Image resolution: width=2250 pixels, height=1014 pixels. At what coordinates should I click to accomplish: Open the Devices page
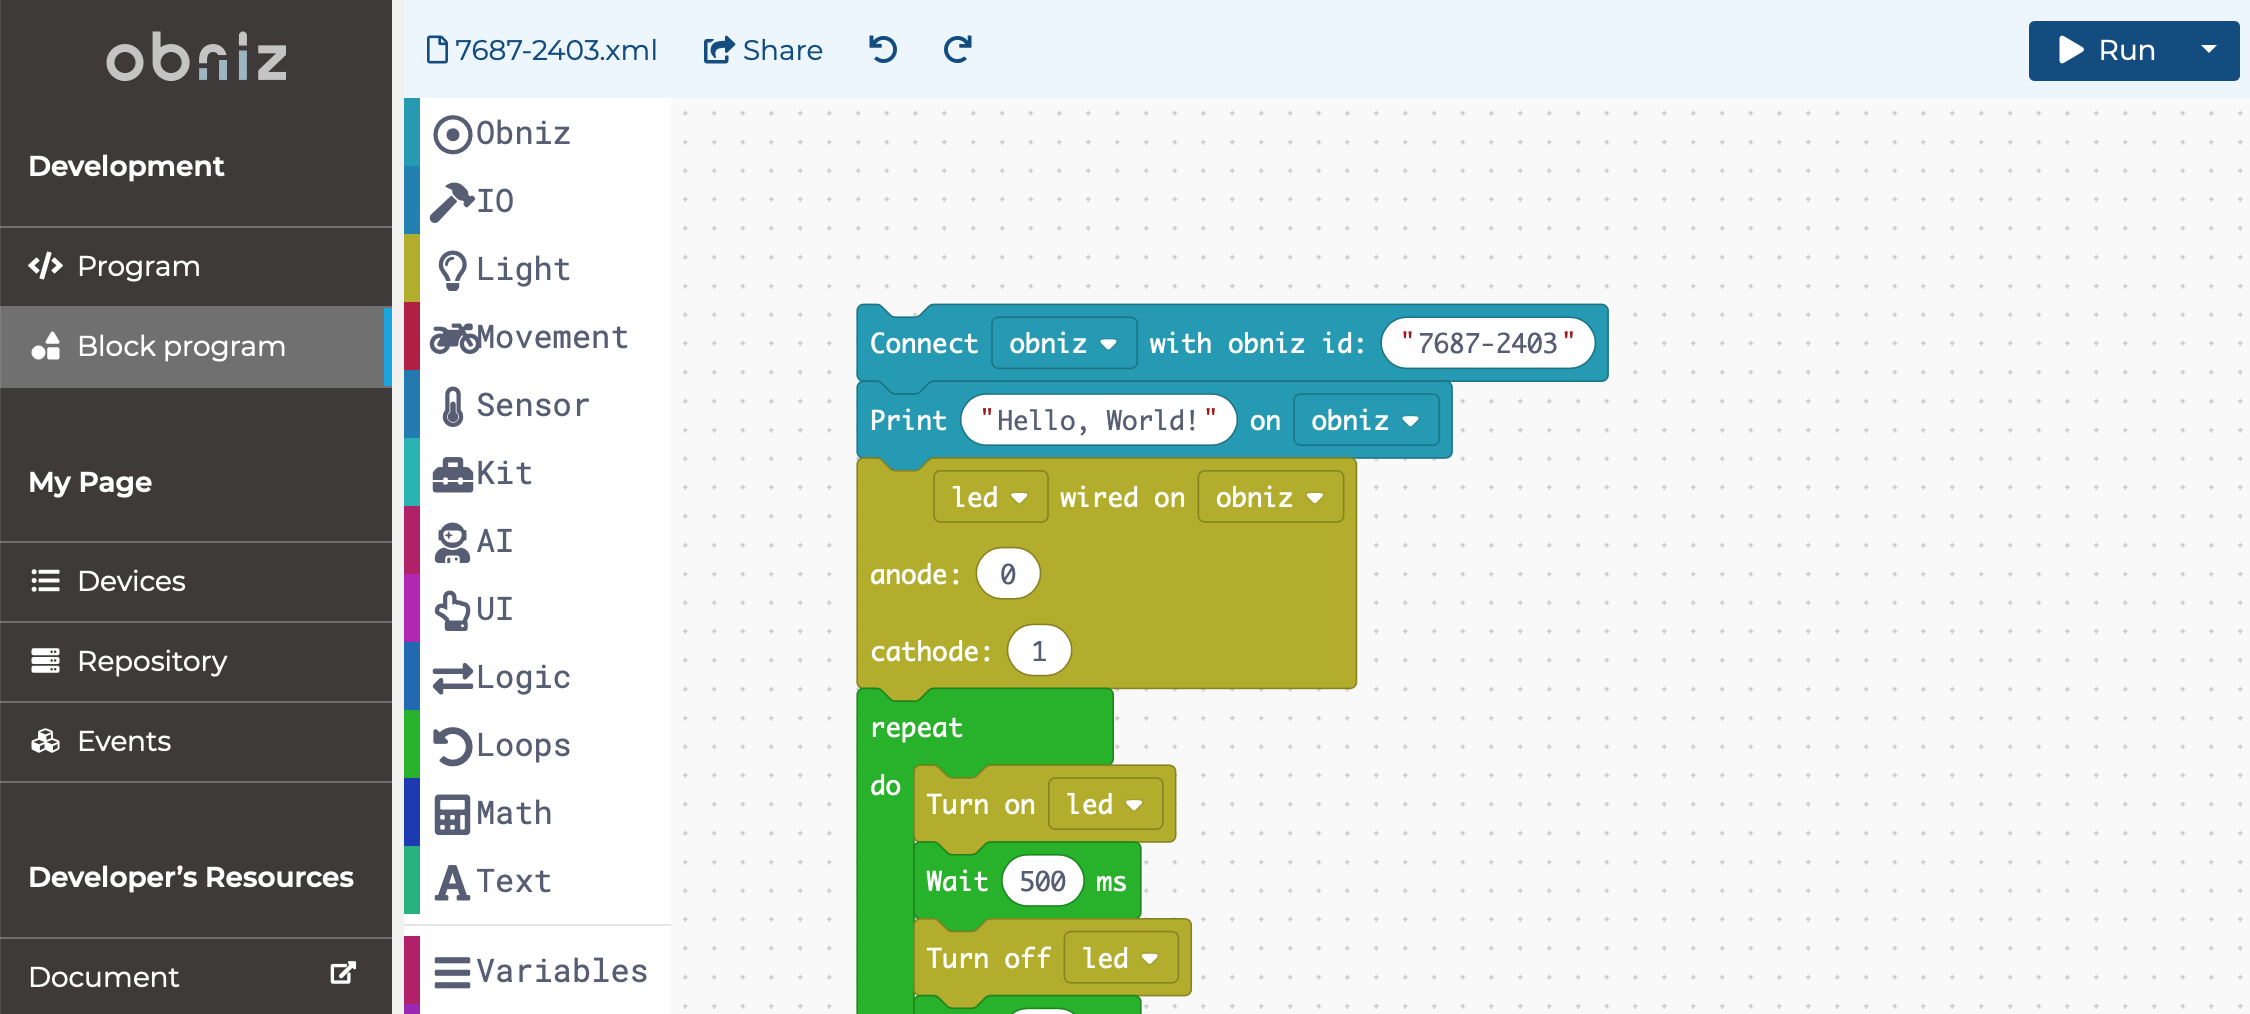coord(131,581)
